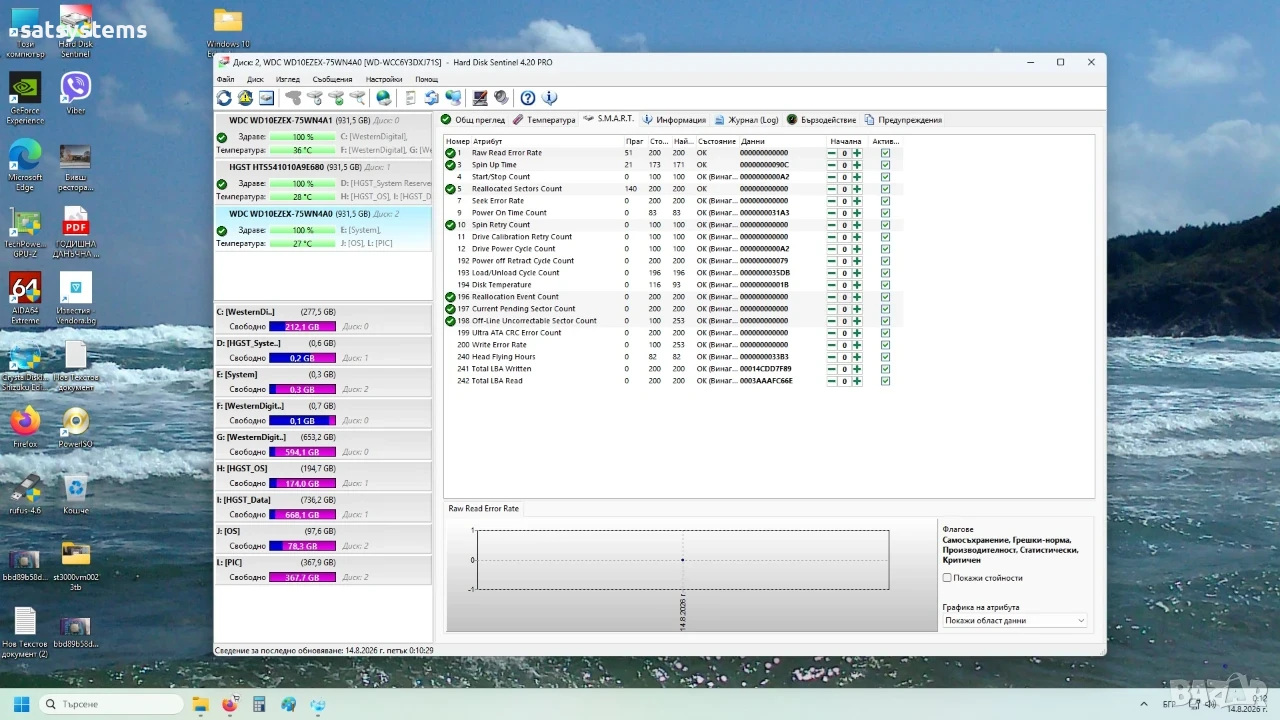
Task: Increase offset for Reallocated Sectors Count
Action: (857, 189)
